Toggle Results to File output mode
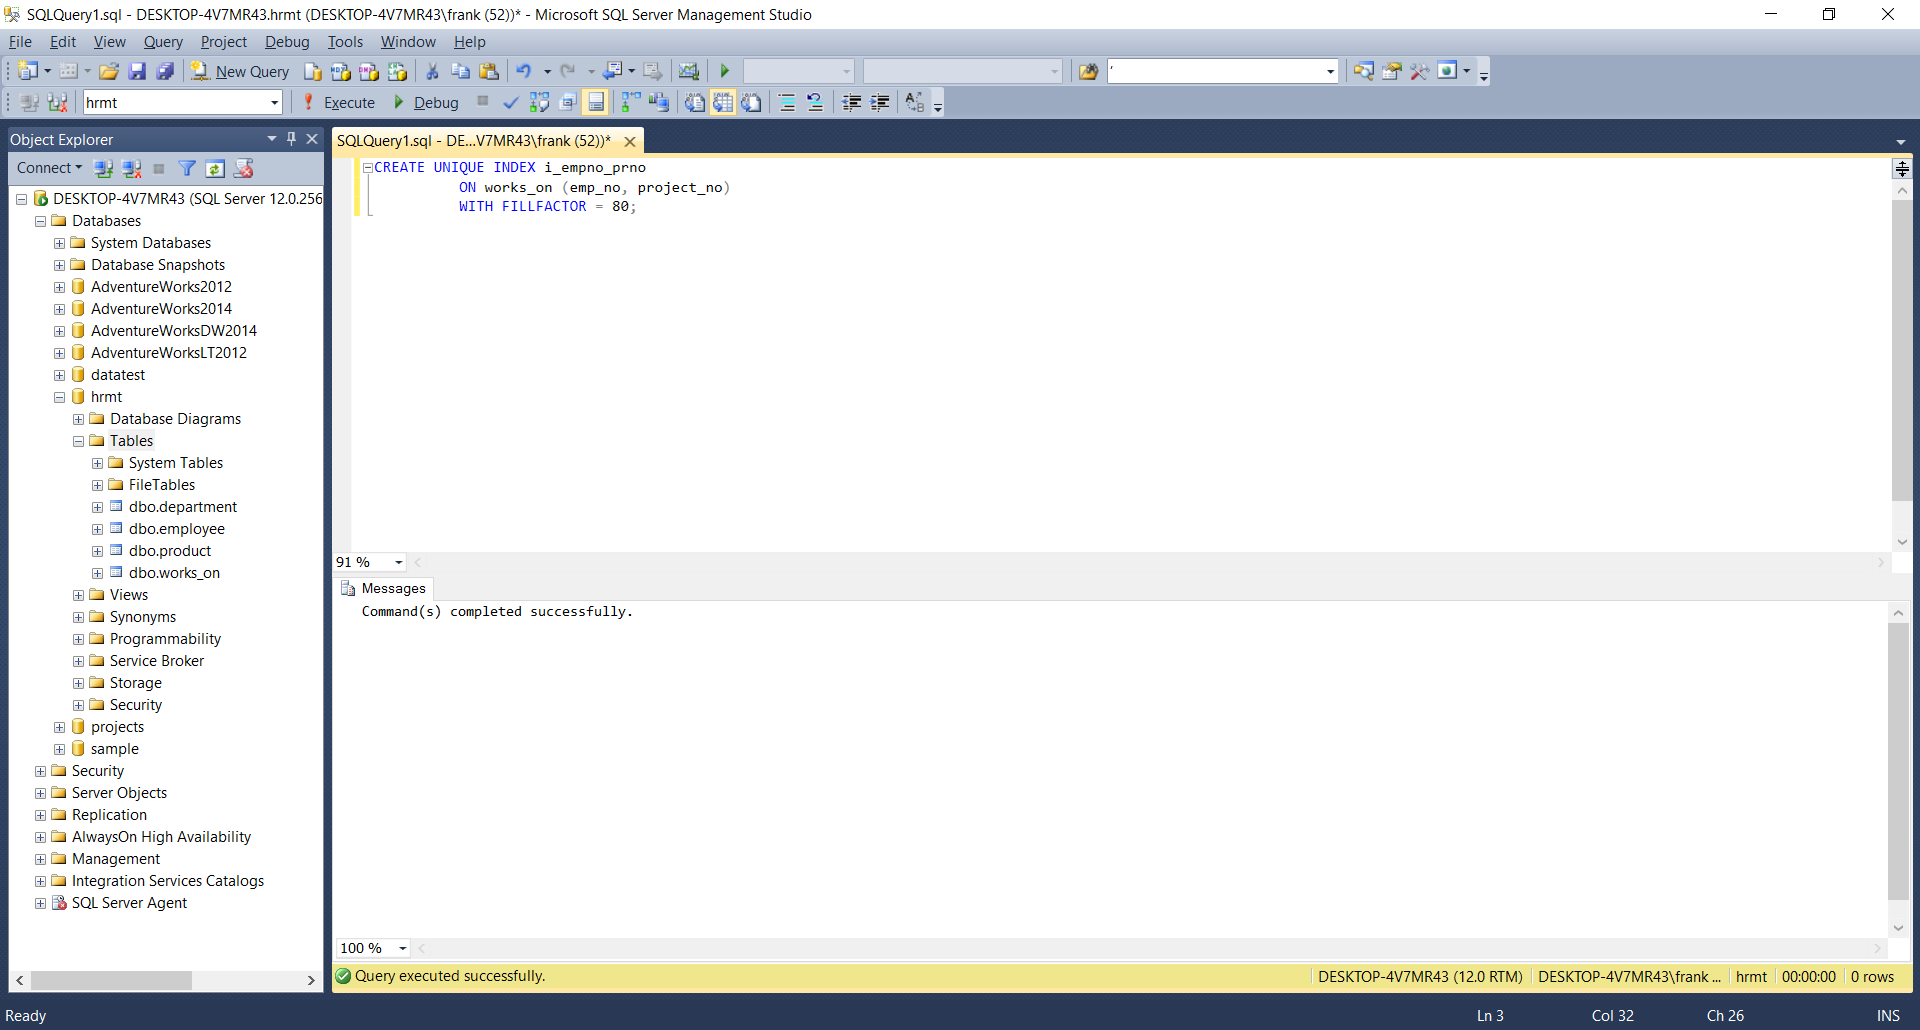Screen dimensions: 1920x1030 click(751, 102)
